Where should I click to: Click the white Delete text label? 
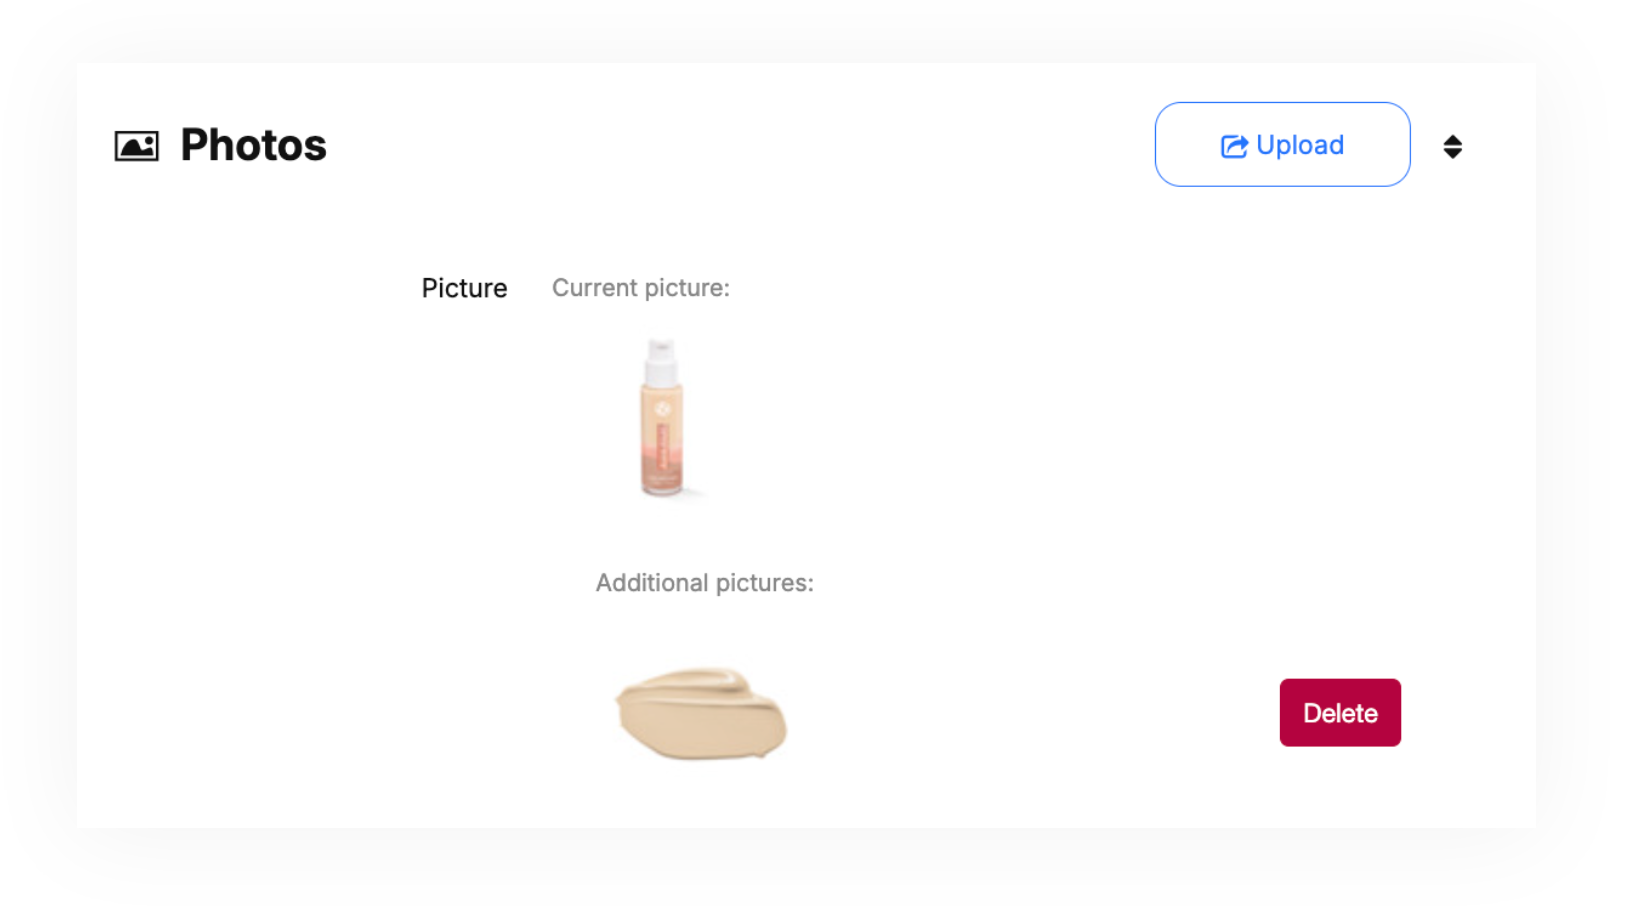pyautogui.click(x=1339, y=713)
